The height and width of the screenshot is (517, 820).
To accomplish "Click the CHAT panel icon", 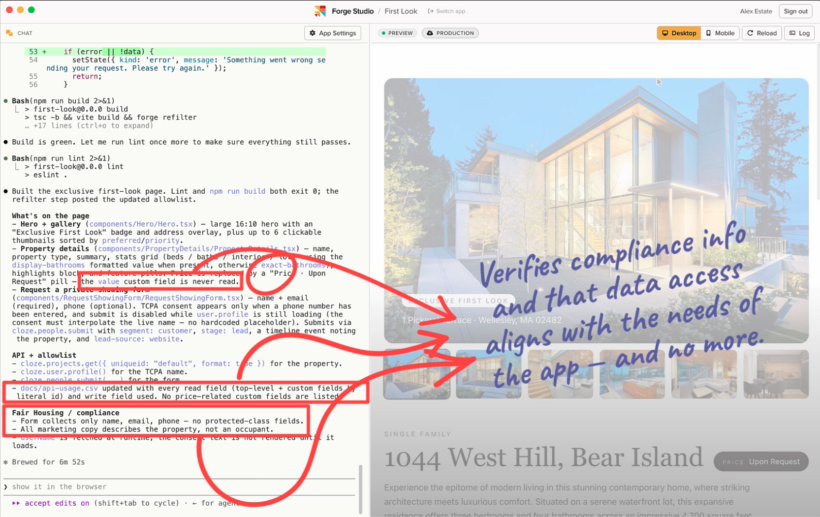I will pos(9,33).
